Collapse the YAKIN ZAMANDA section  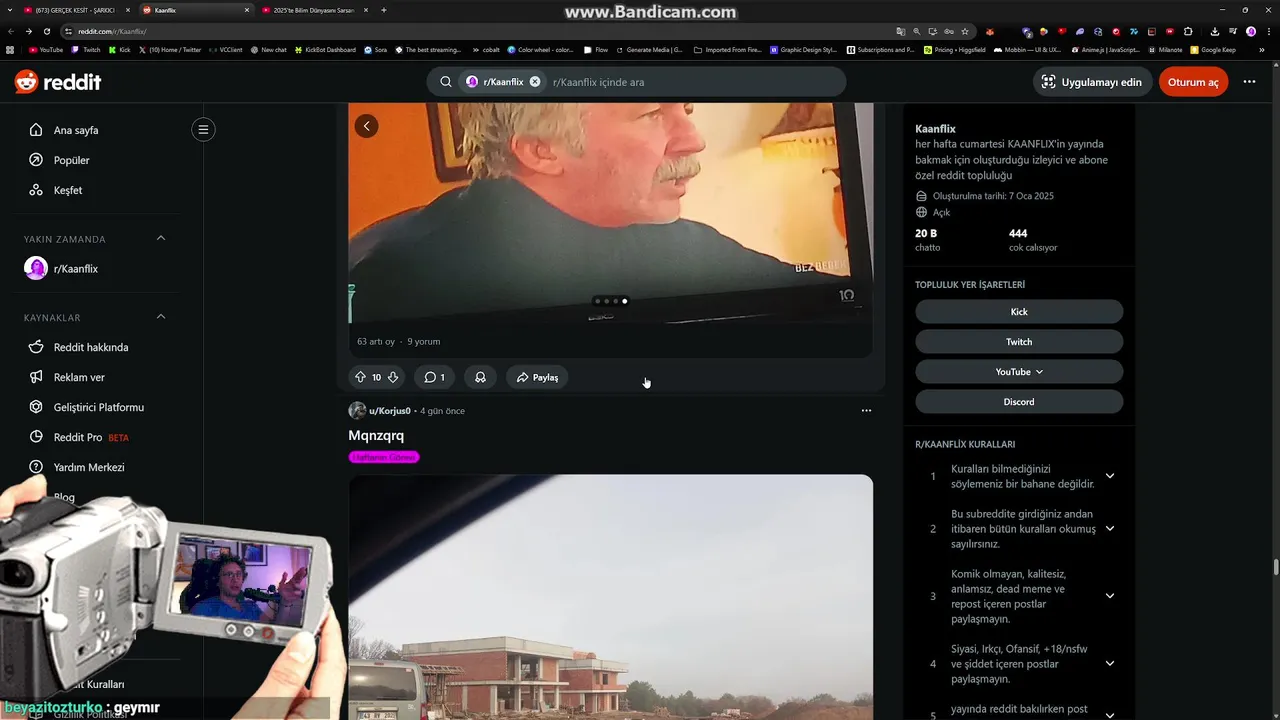pos(161,238)
